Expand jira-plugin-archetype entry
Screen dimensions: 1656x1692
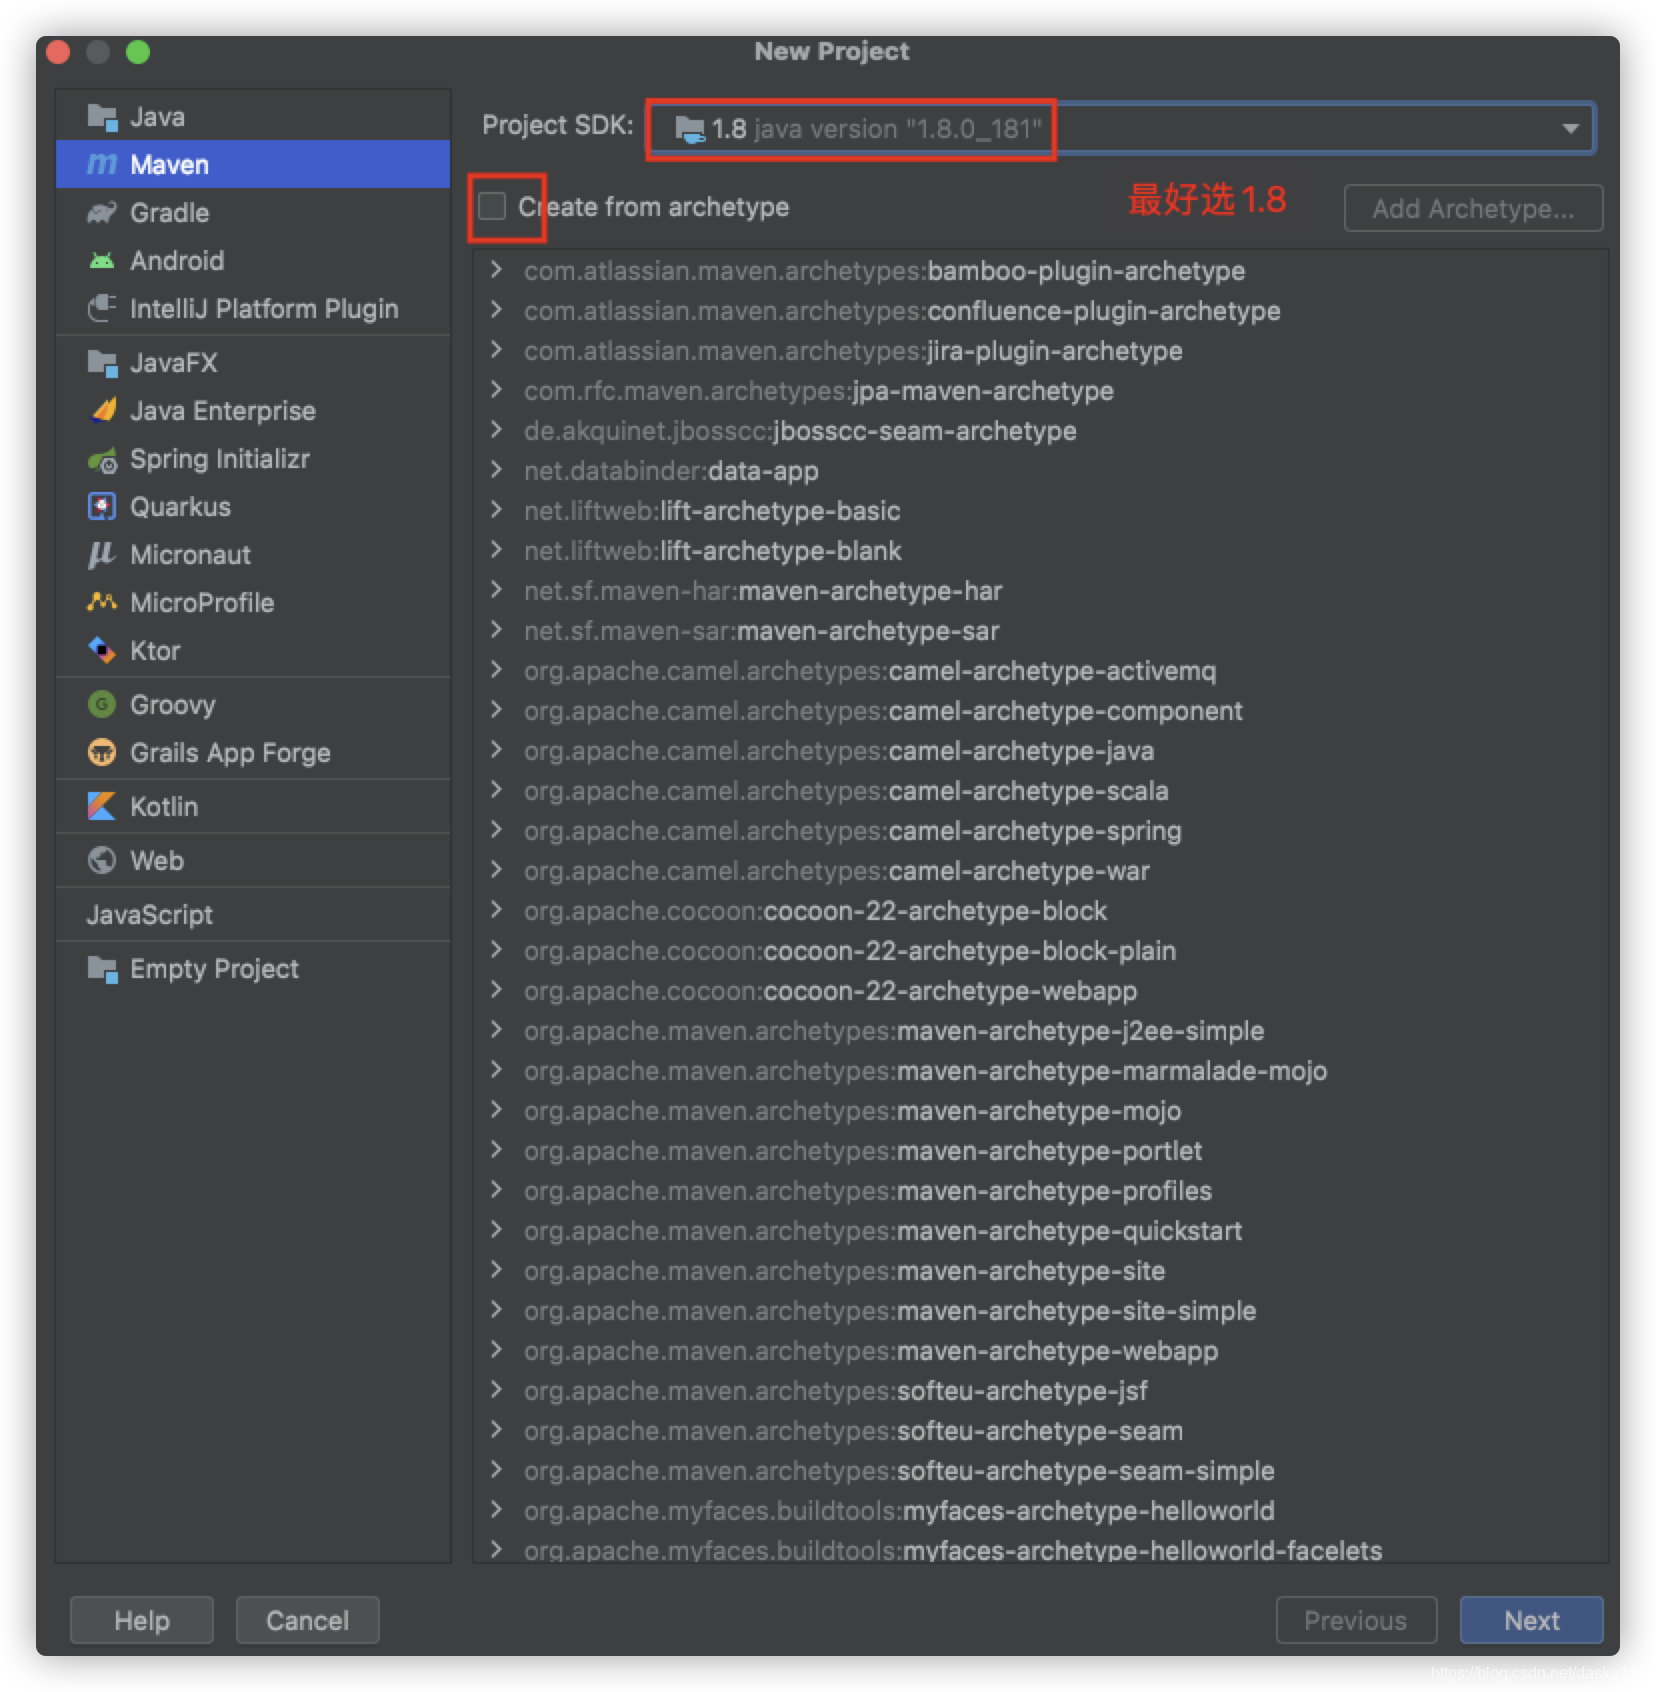[496, 350]
